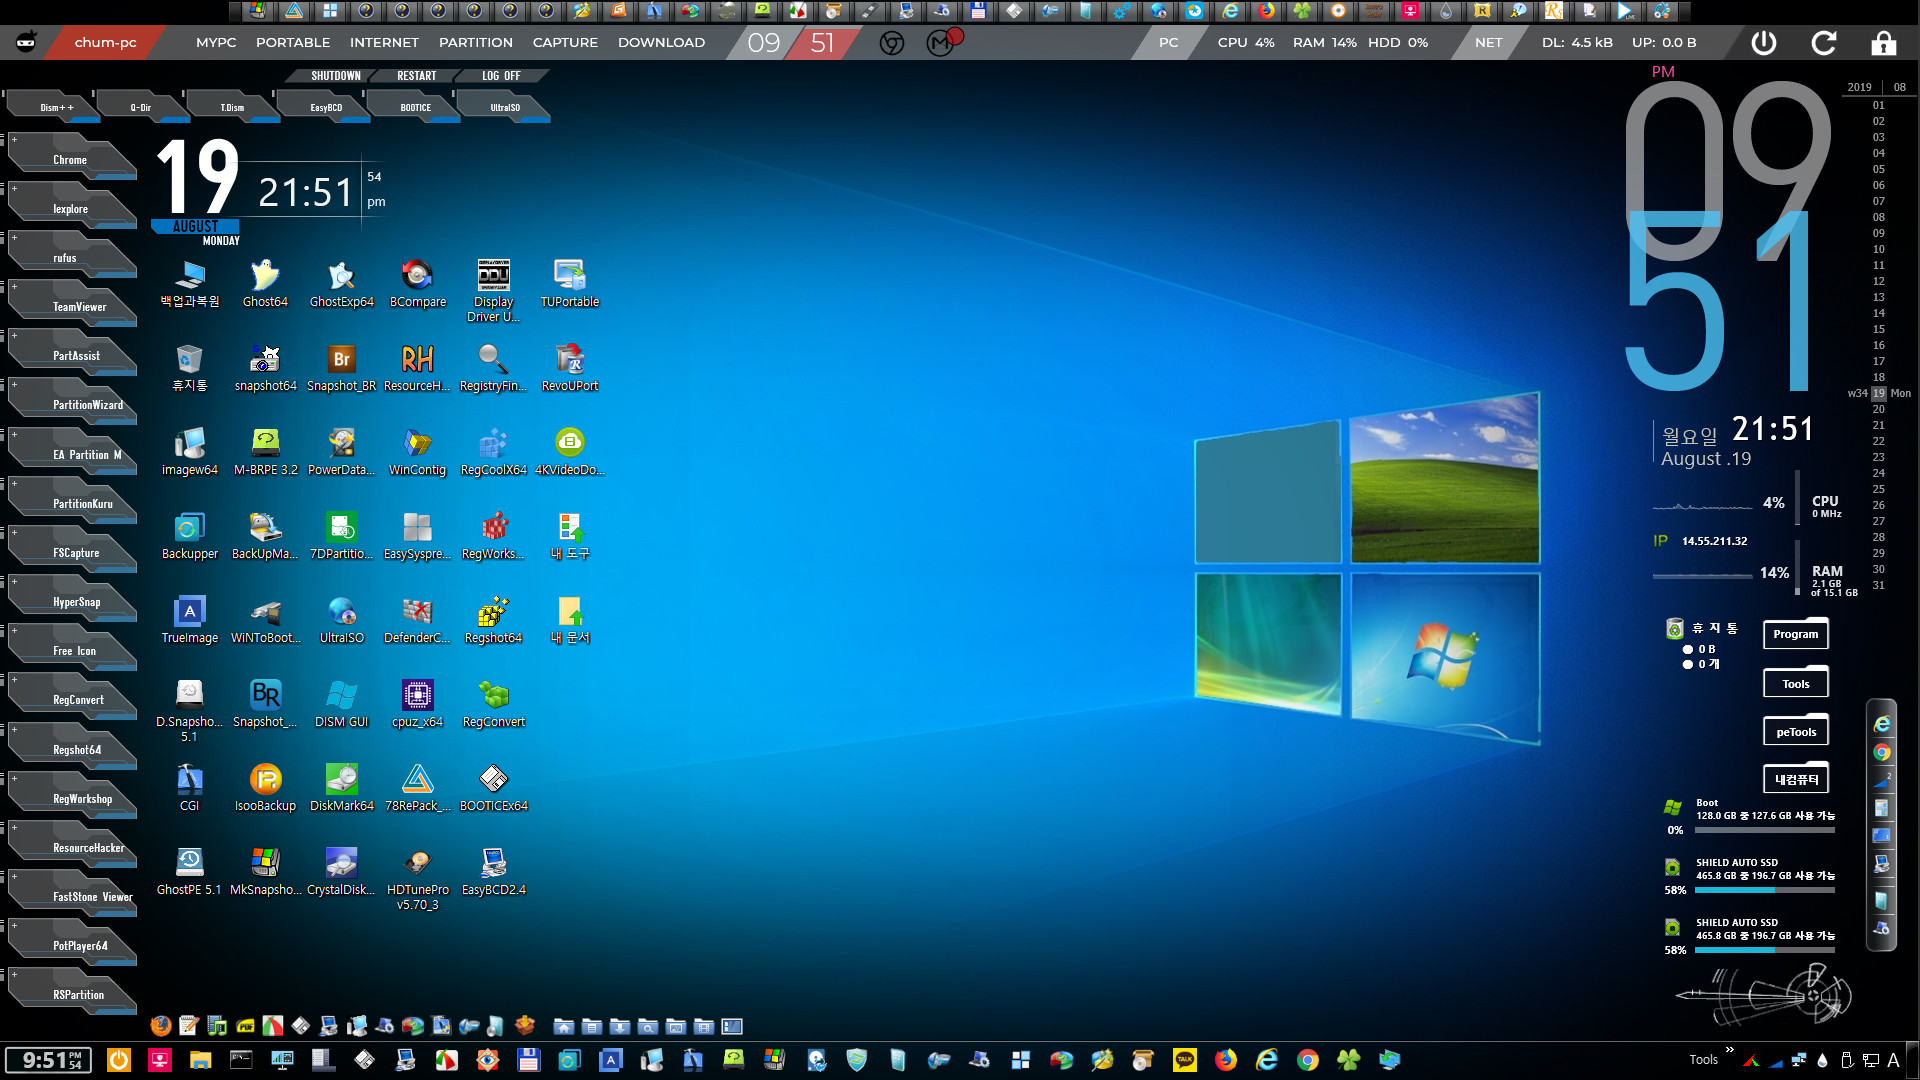Launch EasyBCD launcher bar button

pyautogui.click(x=326, y=107)
